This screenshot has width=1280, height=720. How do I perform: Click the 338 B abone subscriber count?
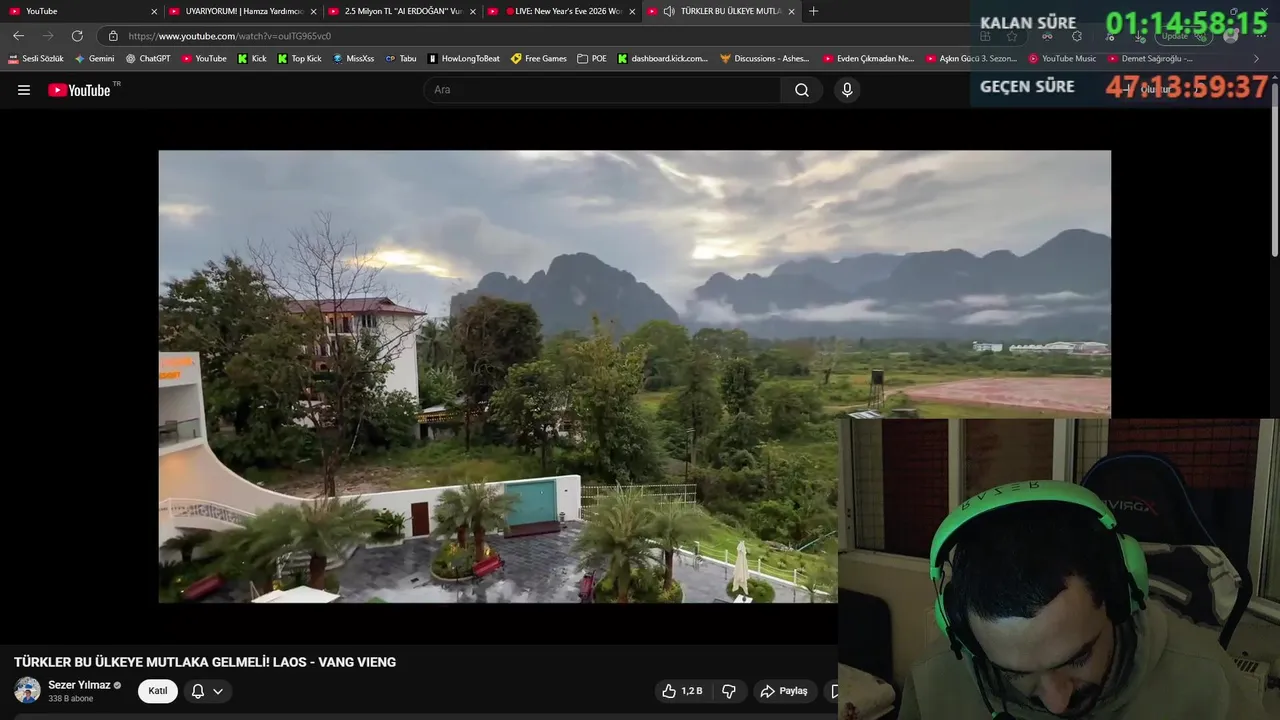[71, 699]
